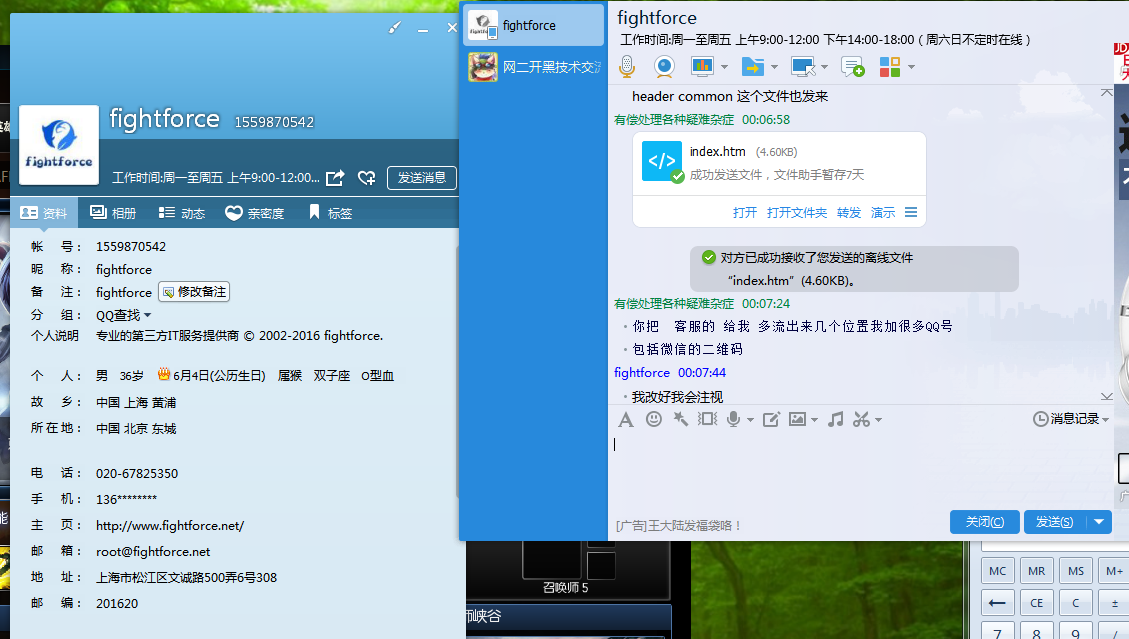Expand the apps grid dropdown arrow

coord(911,67)
